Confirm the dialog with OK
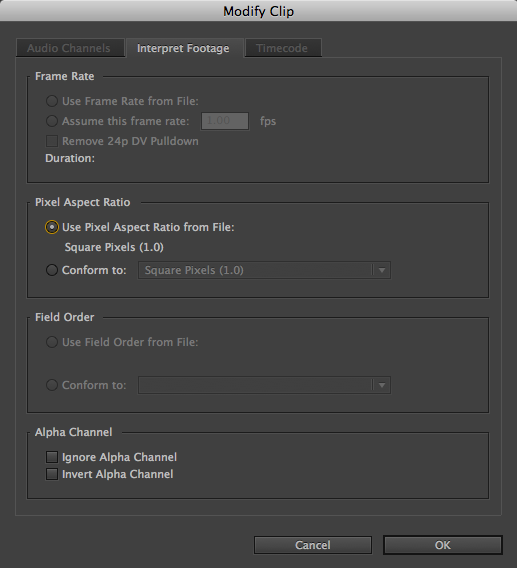517x568 pixels. [443, 545]
